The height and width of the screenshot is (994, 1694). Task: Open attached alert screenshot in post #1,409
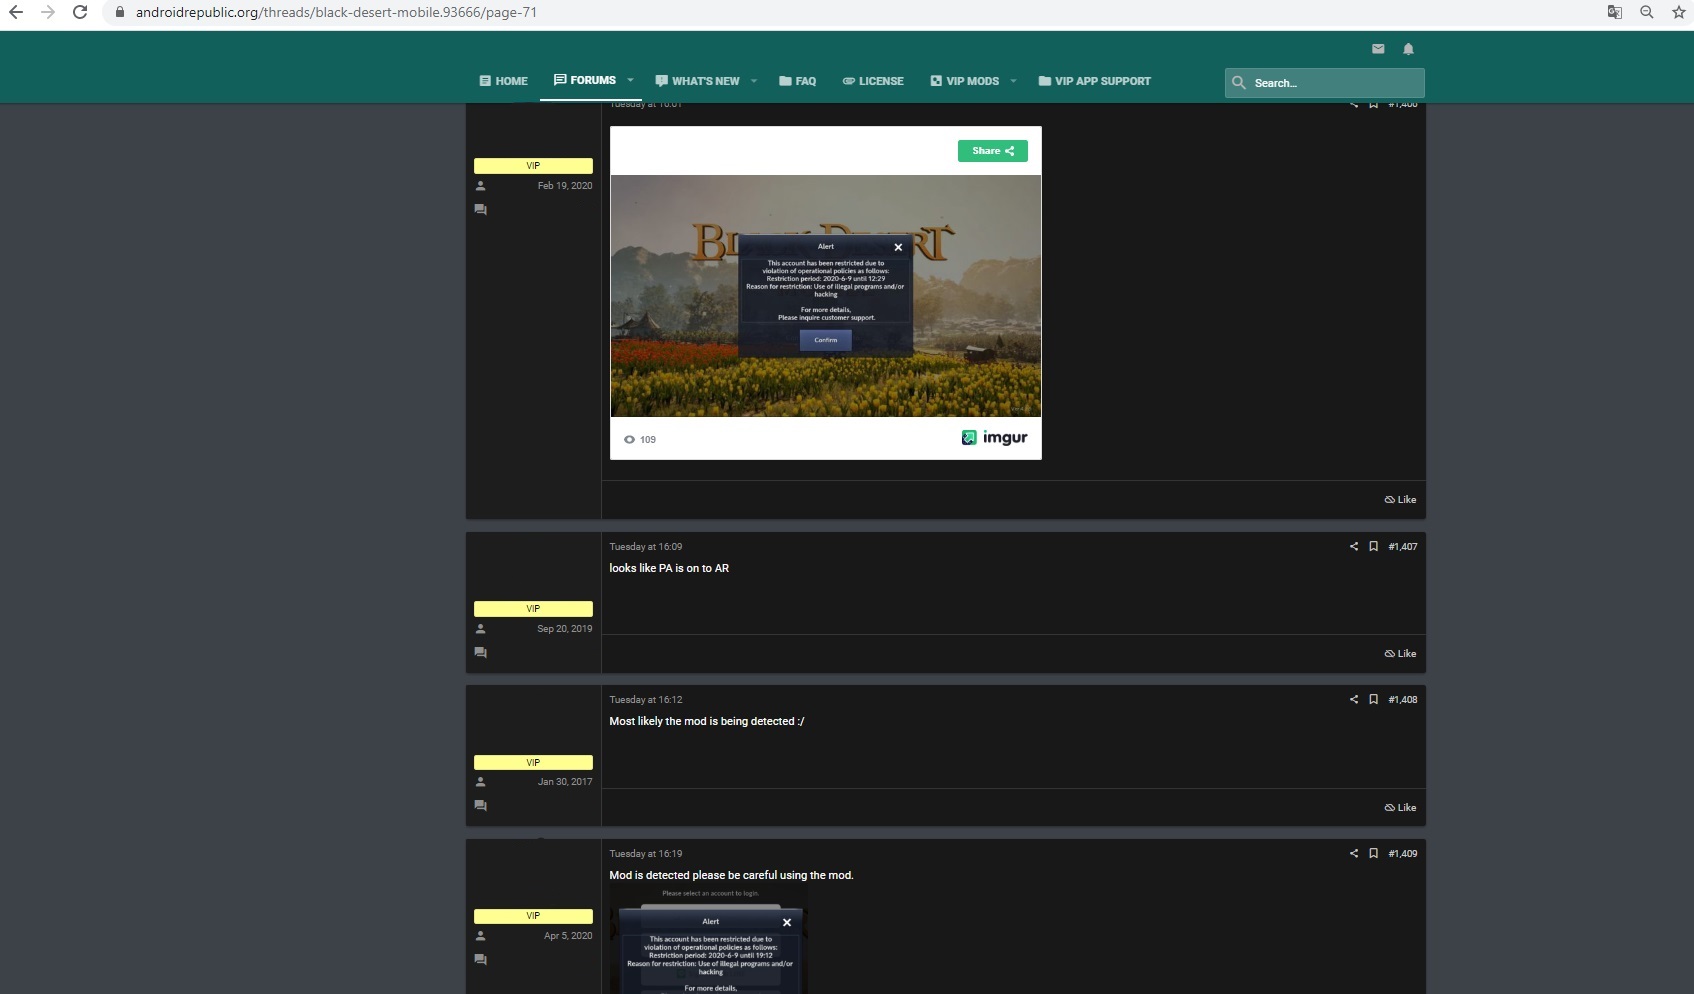click(x=709, y=940)
